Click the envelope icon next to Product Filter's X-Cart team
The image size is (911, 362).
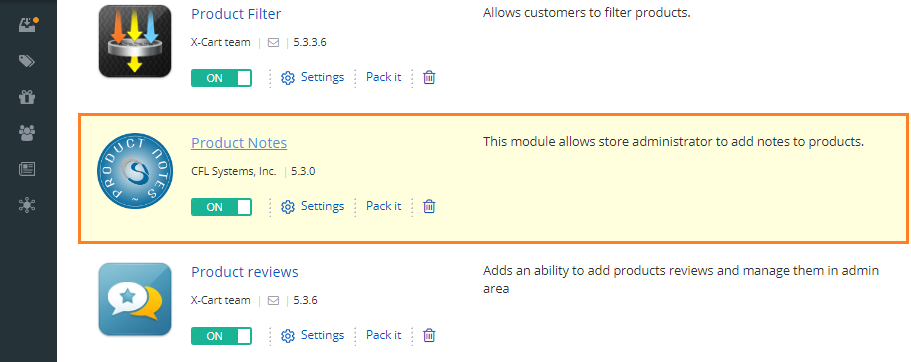[274, 42]
